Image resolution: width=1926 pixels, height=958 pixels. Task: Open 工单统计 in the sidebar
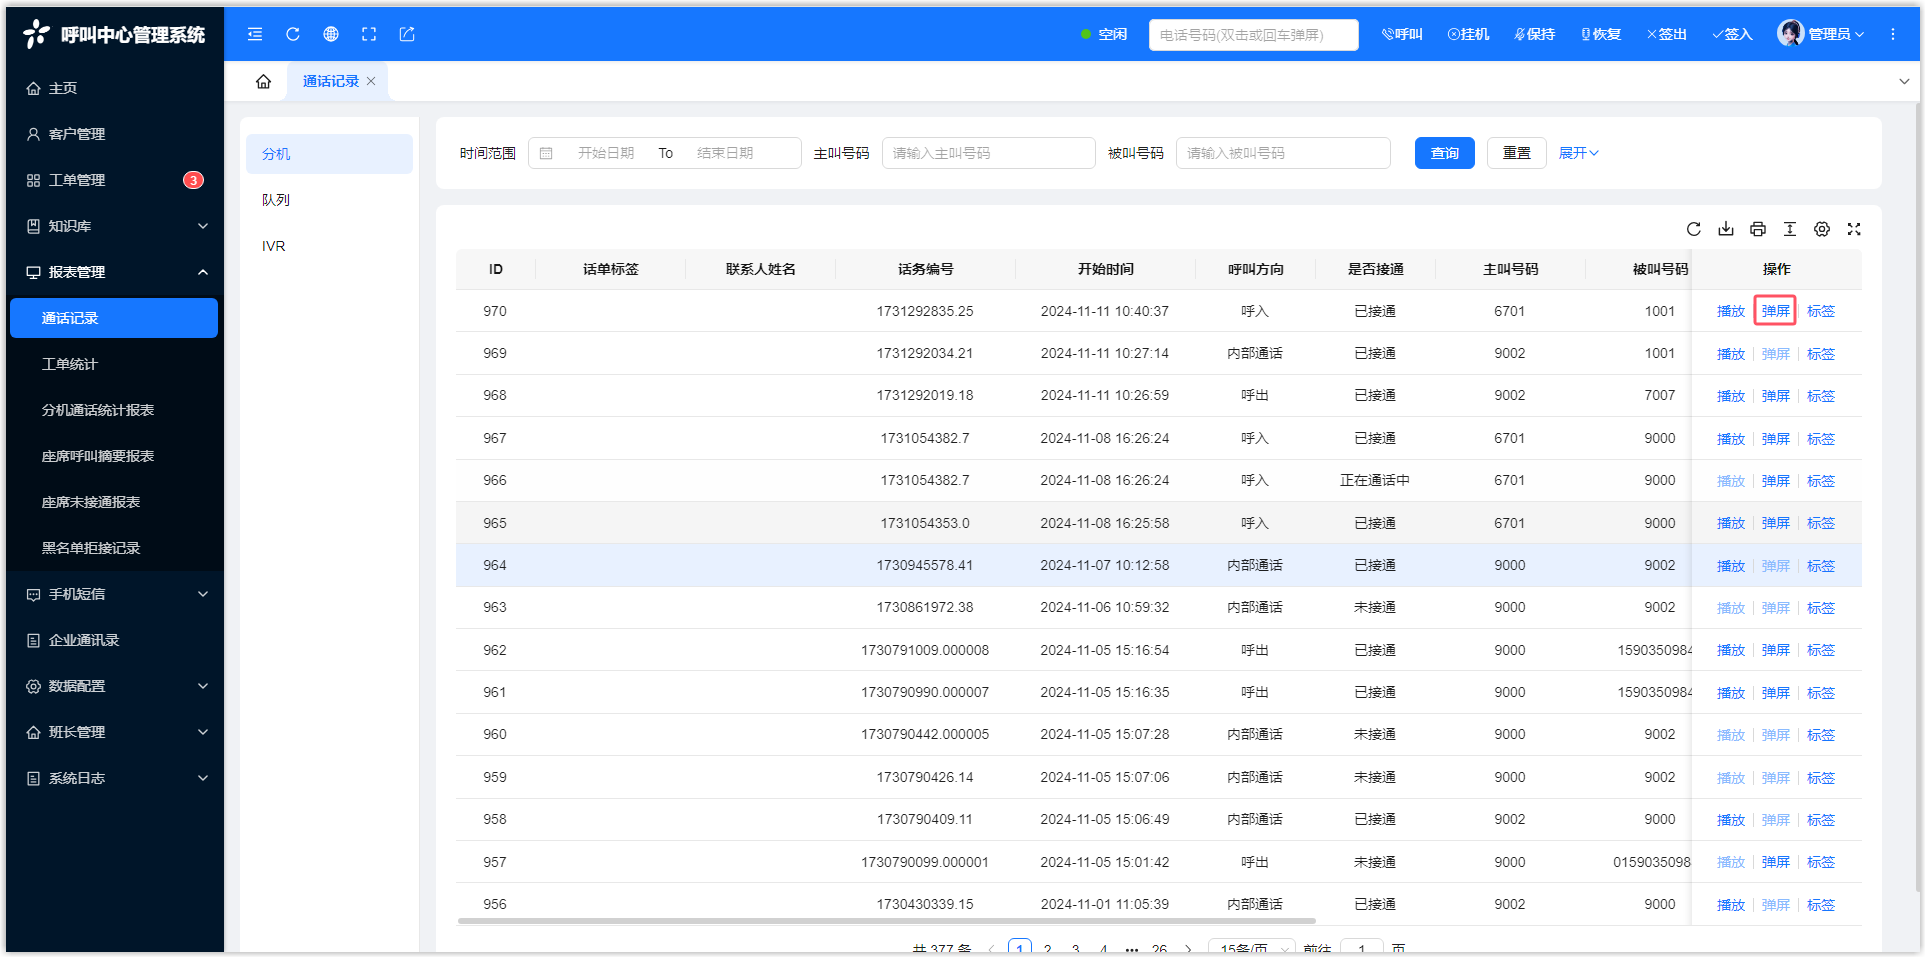(70, 364)
